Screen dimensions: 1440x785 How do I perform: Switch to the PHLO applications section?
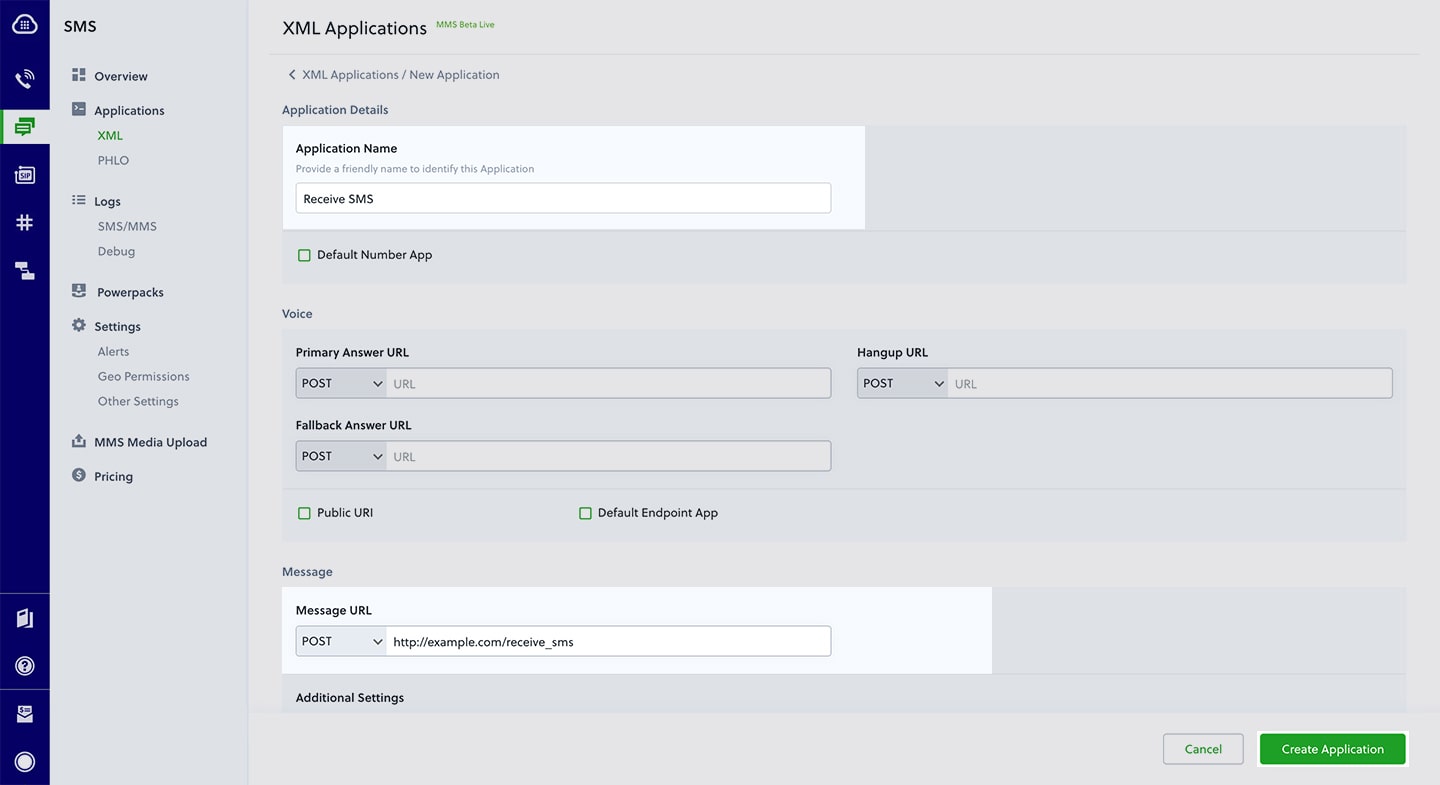point(113,160)
